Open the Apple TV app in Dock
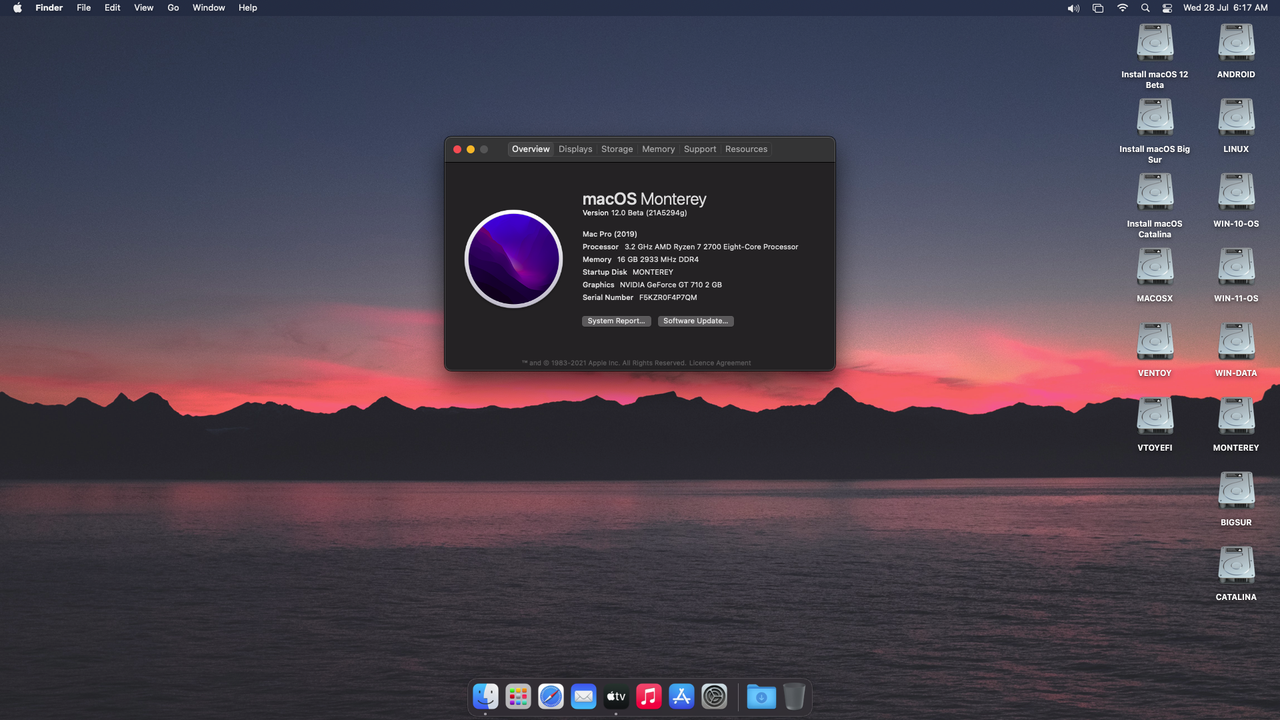 coord(616,696)
